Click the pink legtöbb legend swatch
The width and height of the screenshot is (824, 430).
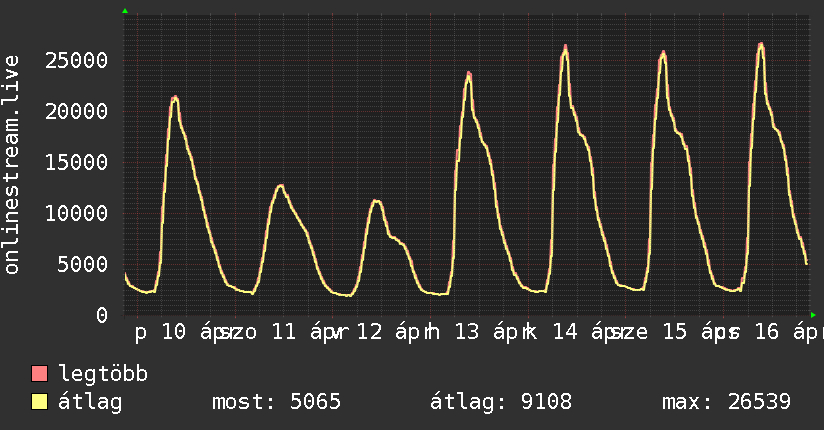pyautogui.click(x=39, y=374)
